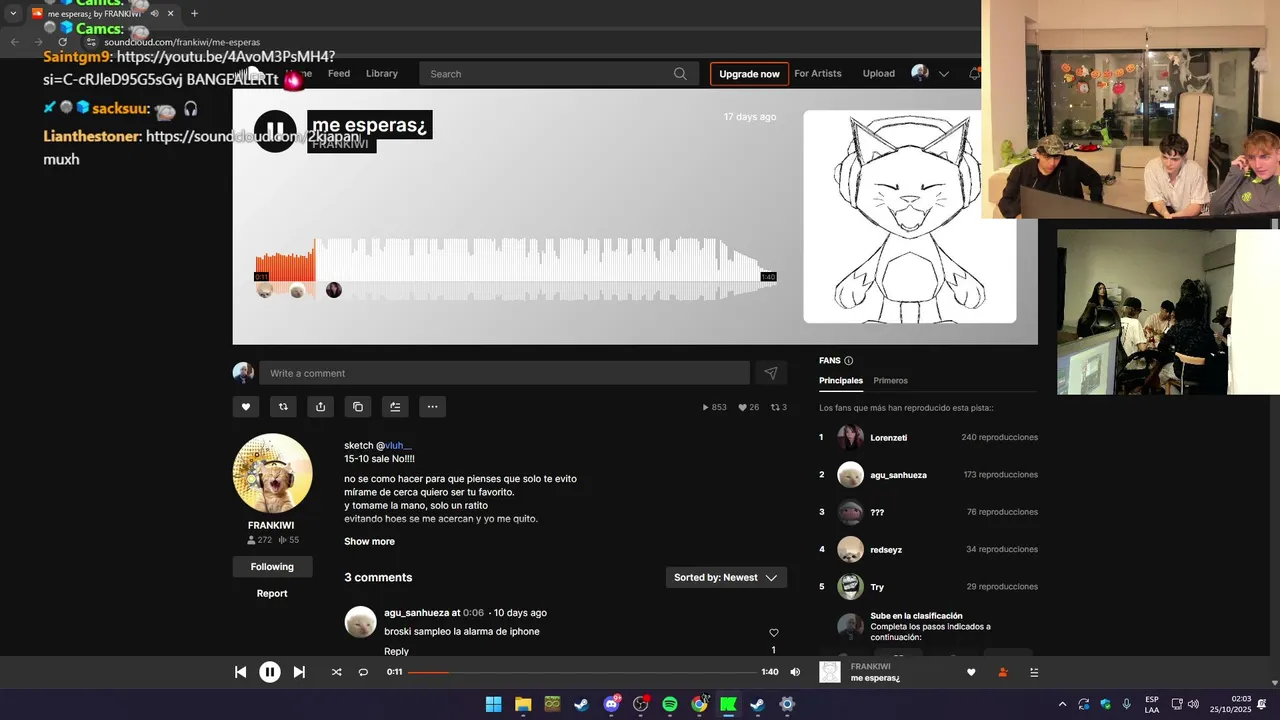Skip to the next track
Viewport: 1280px width, 720px height.
tap(299, 672)
